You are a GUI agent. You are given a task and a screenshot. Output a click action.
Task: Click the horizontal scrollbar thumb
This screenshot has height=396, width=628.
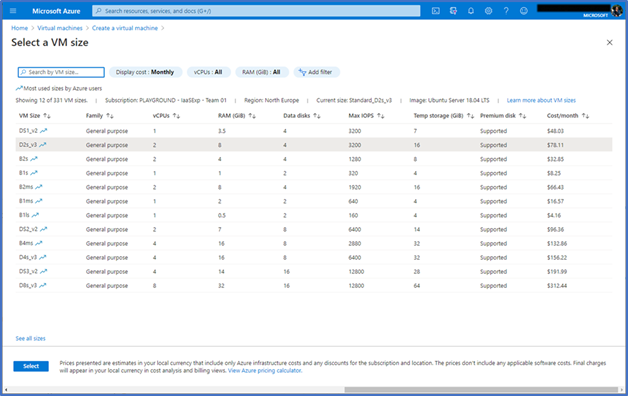(x=481, y=390)
